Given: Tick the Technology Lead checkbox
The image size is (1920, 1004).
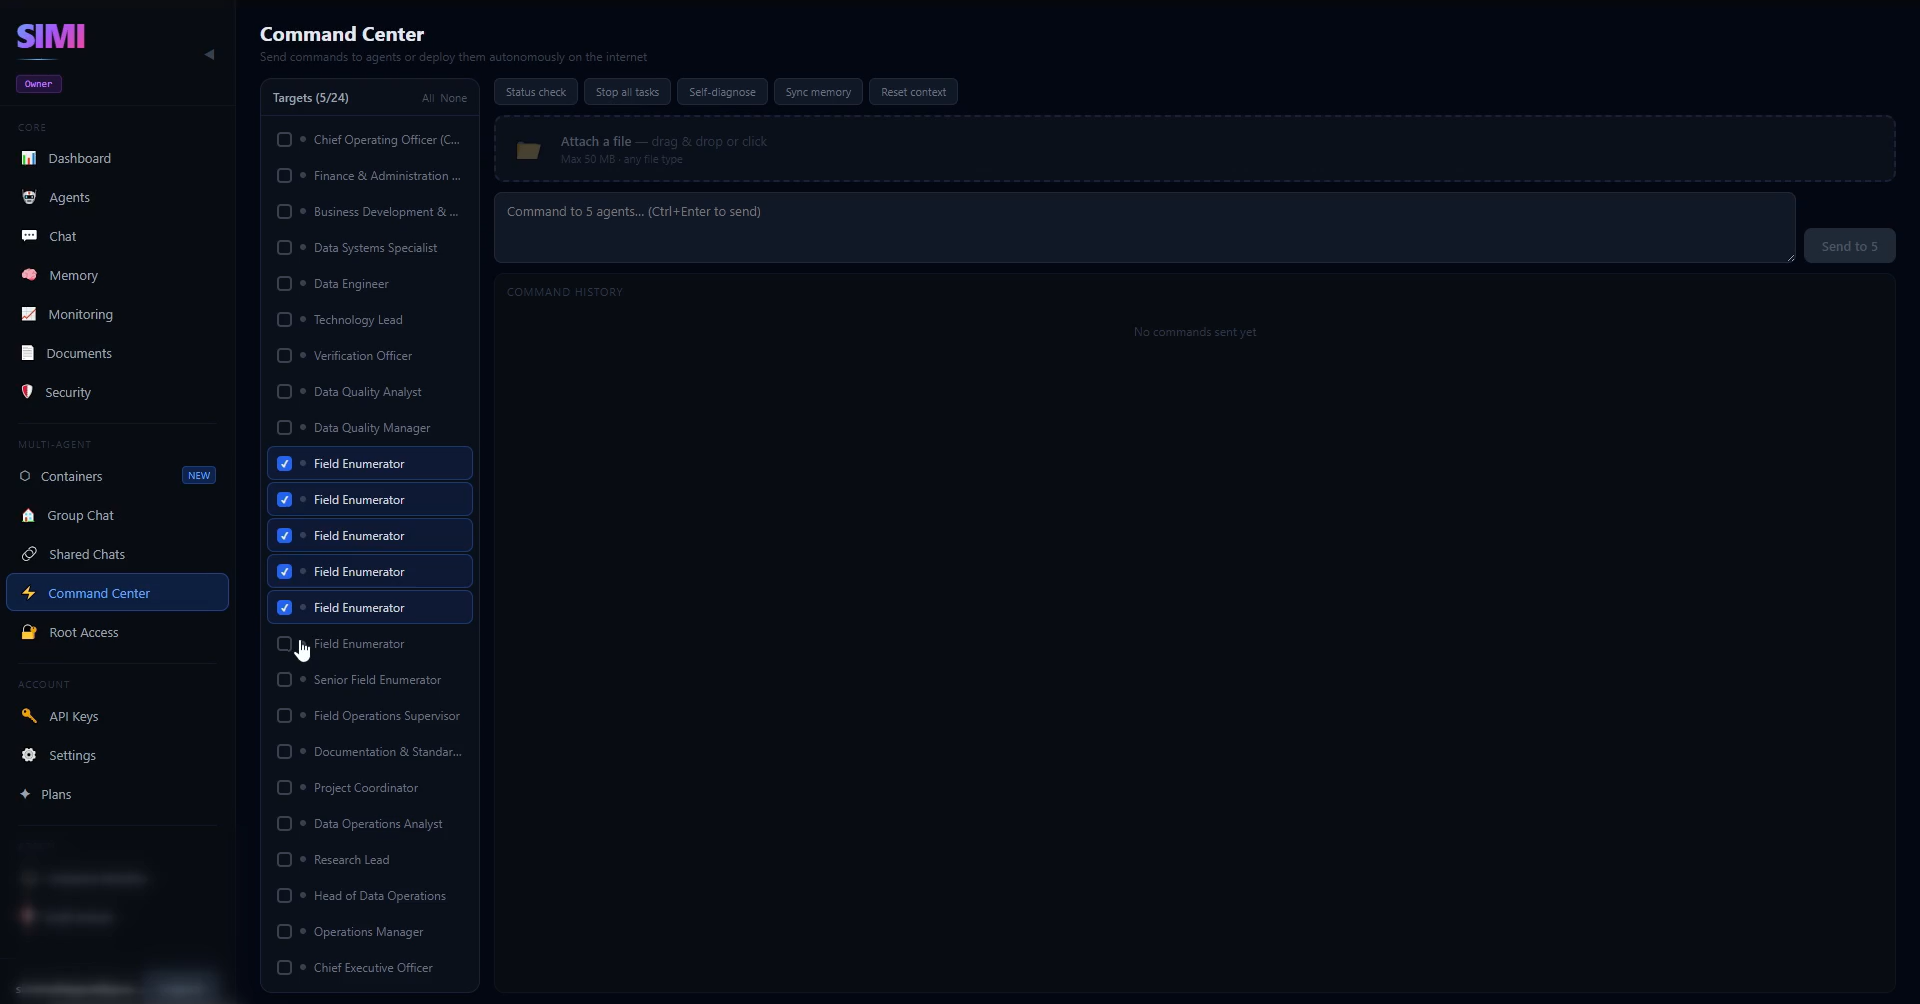Looking at the screenshot, I should [x=284, y=320].
